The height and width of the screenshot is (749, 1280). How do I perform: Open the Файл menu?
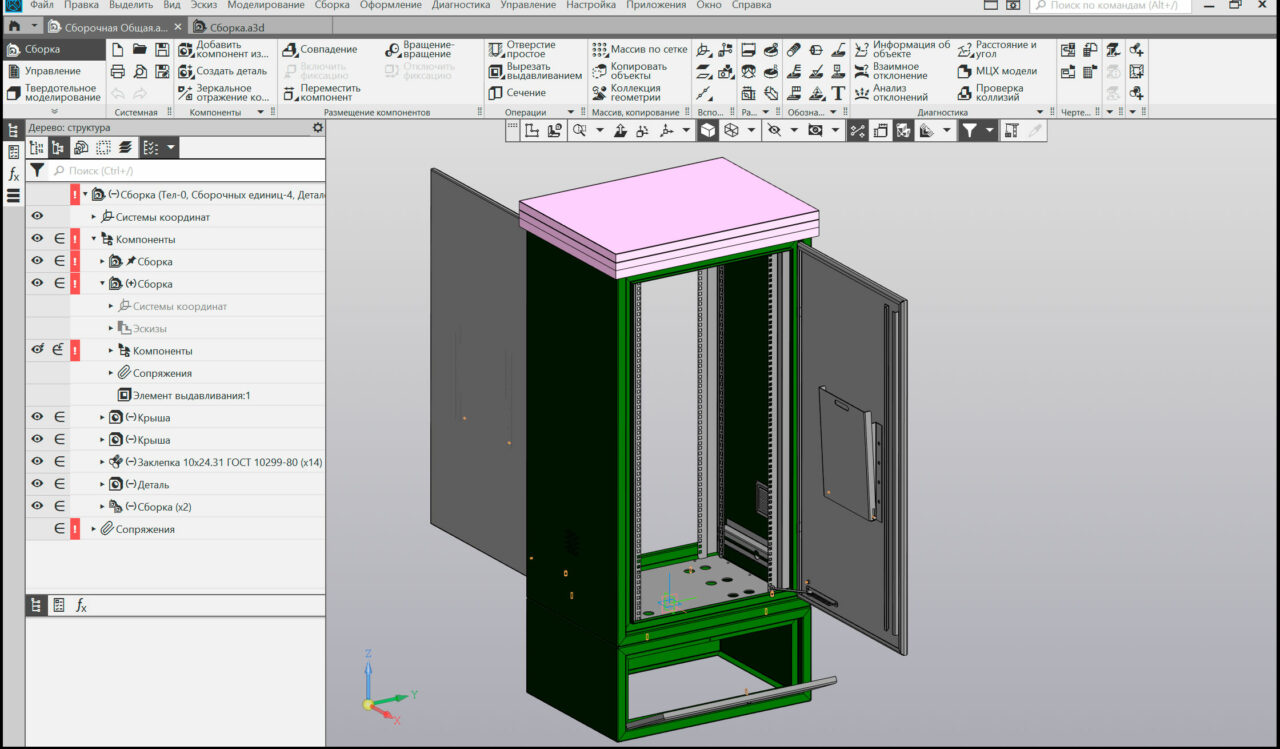[42, 5]
